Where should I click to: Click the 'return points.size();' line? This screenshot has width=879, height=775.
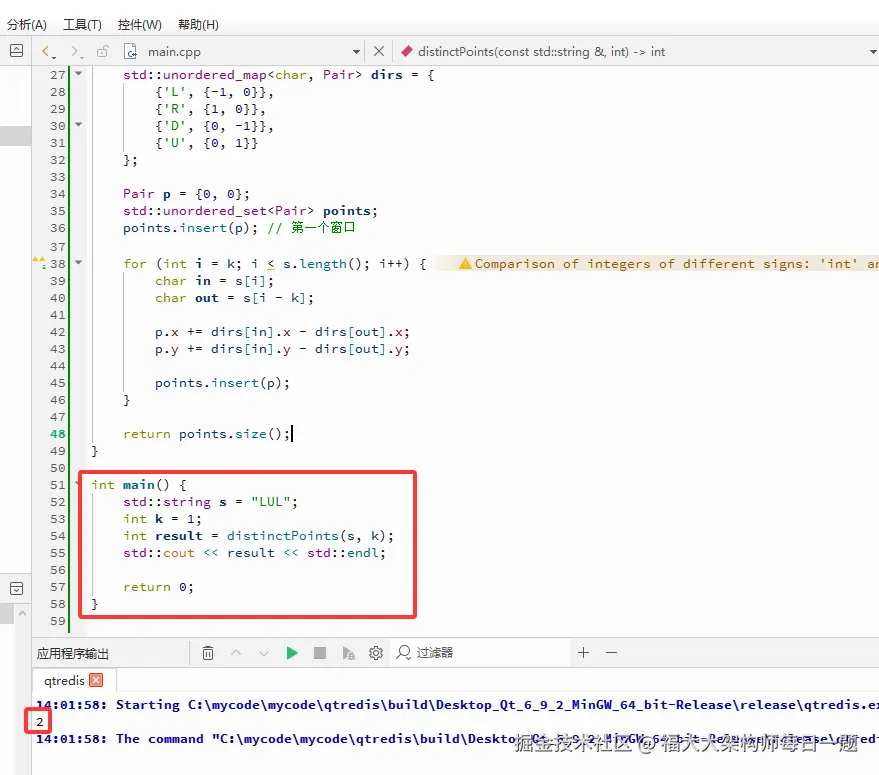coord(206,434)
